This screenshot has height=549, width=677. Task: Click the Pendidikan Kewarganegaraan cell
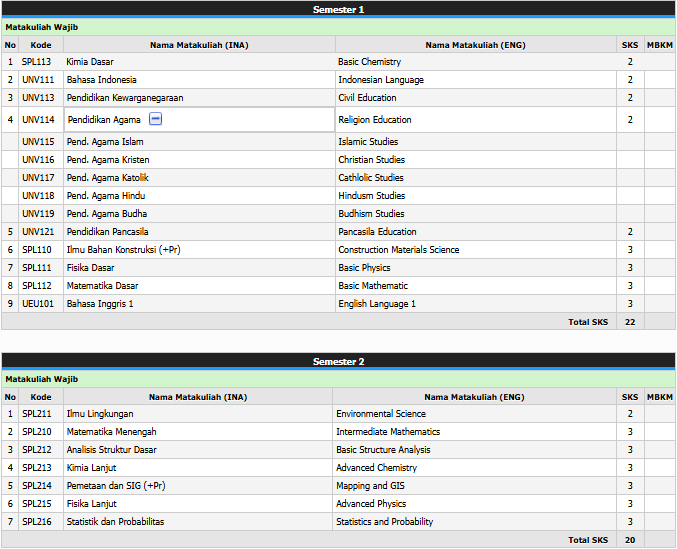coord(124,98)
